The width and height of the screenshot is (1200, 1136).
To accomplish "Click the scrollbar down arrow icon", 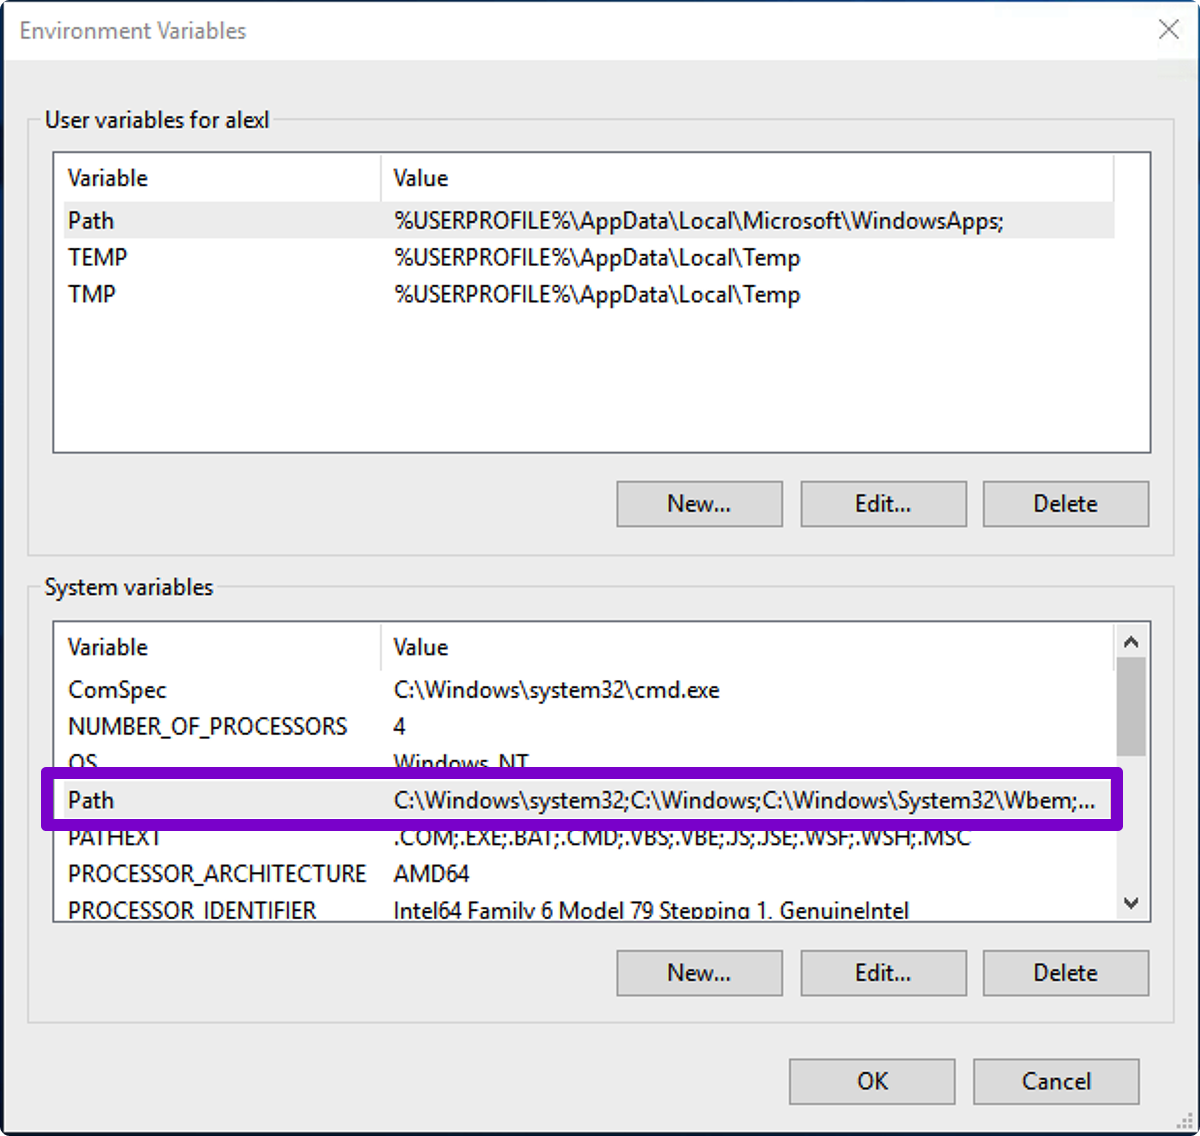I will 1131,903.
